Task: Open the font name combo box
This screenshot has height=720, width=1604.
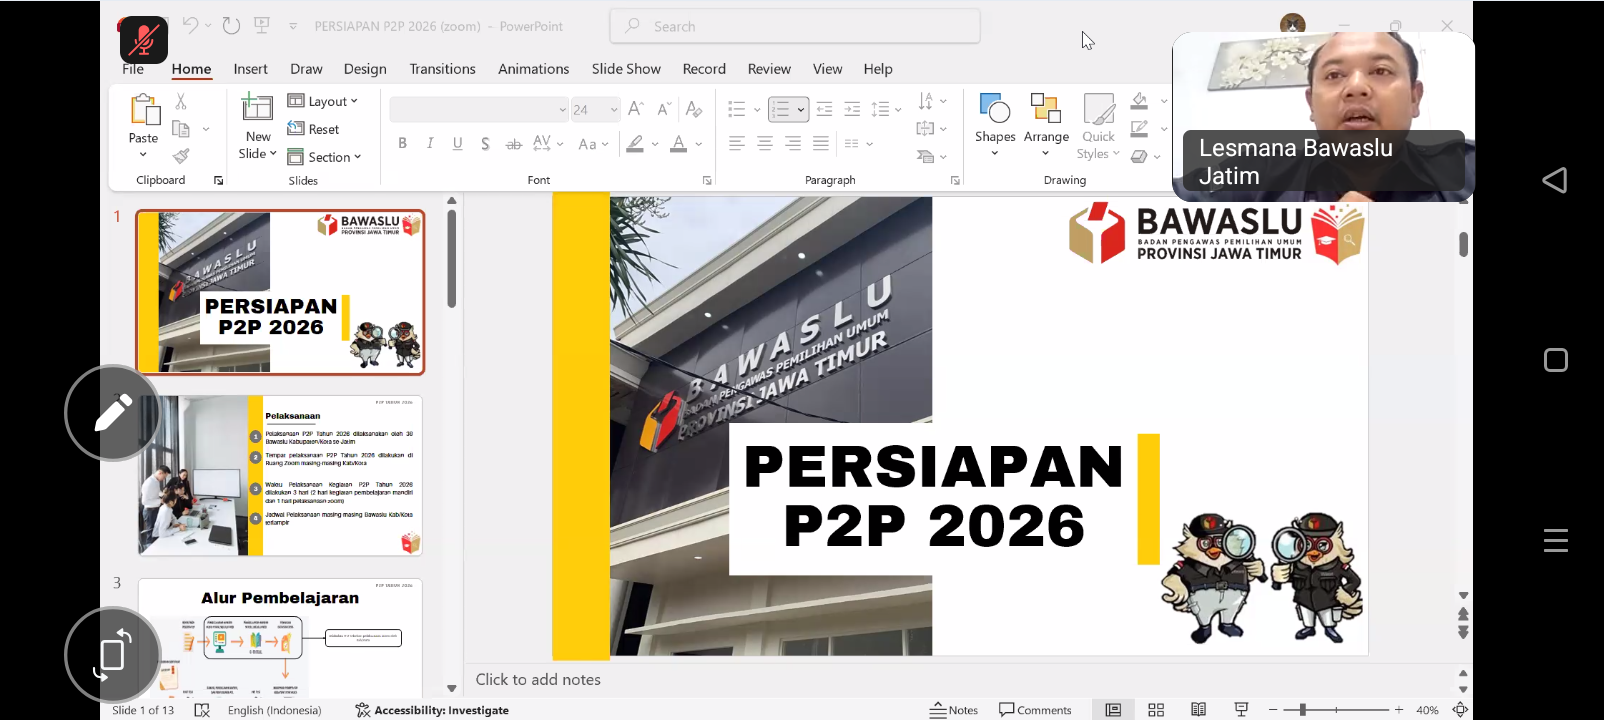Action: coord(478,109)
